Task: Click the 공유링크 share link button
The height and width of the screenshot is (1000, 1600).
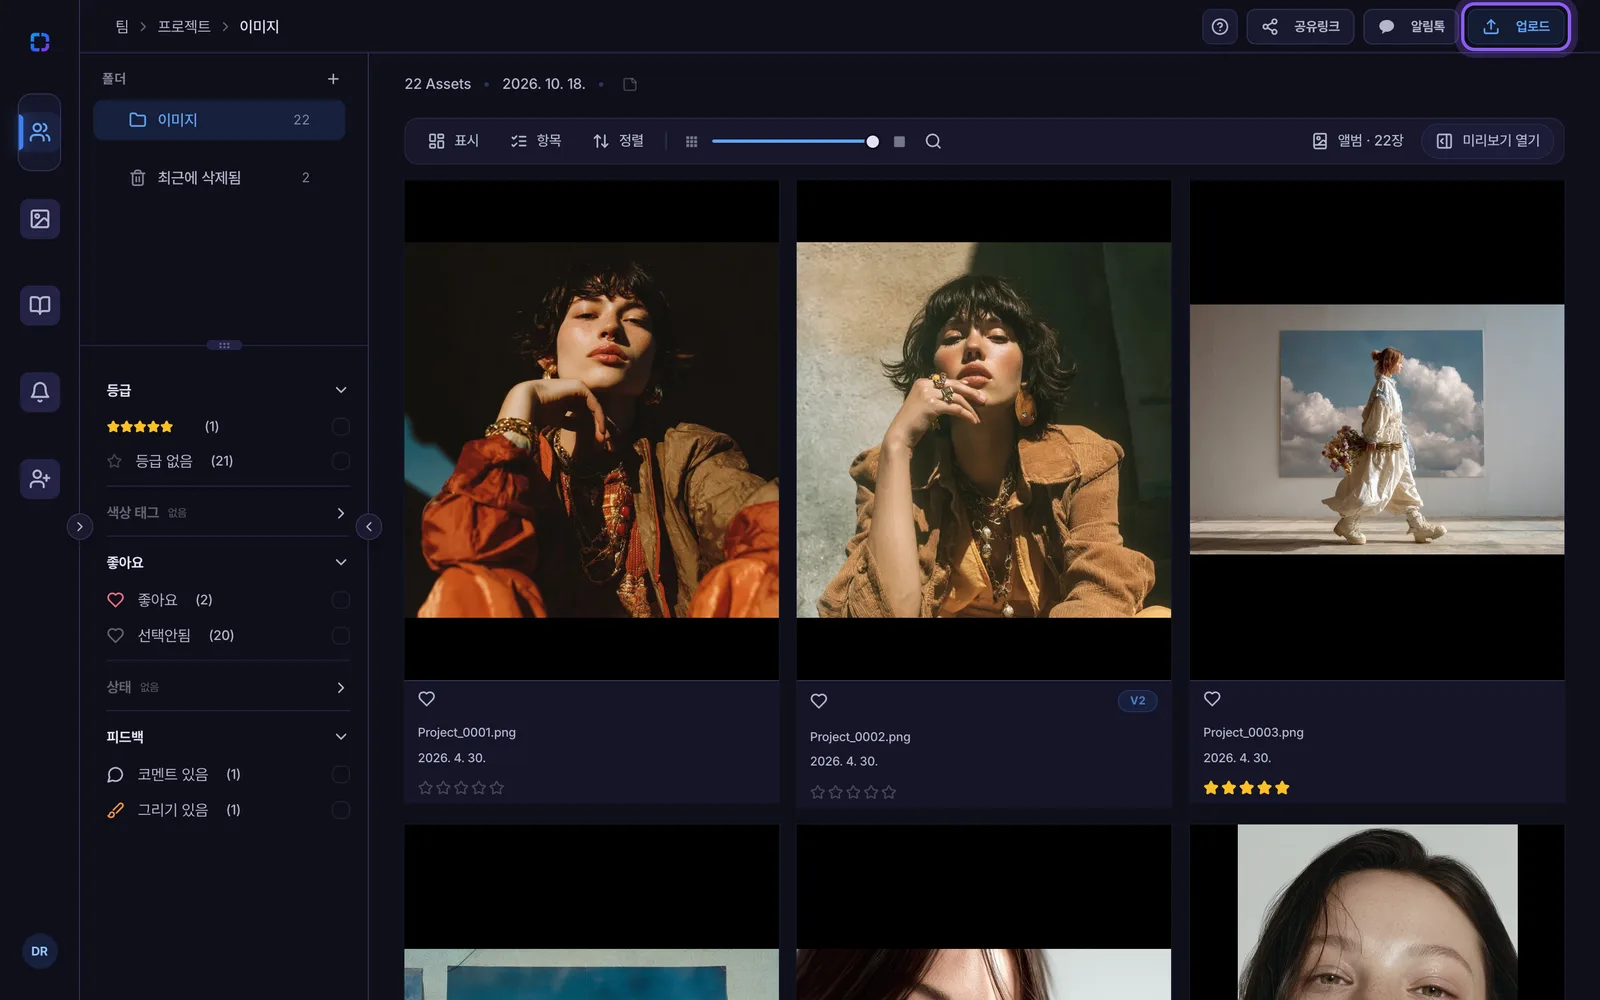Action: [x=1300, y=27]
